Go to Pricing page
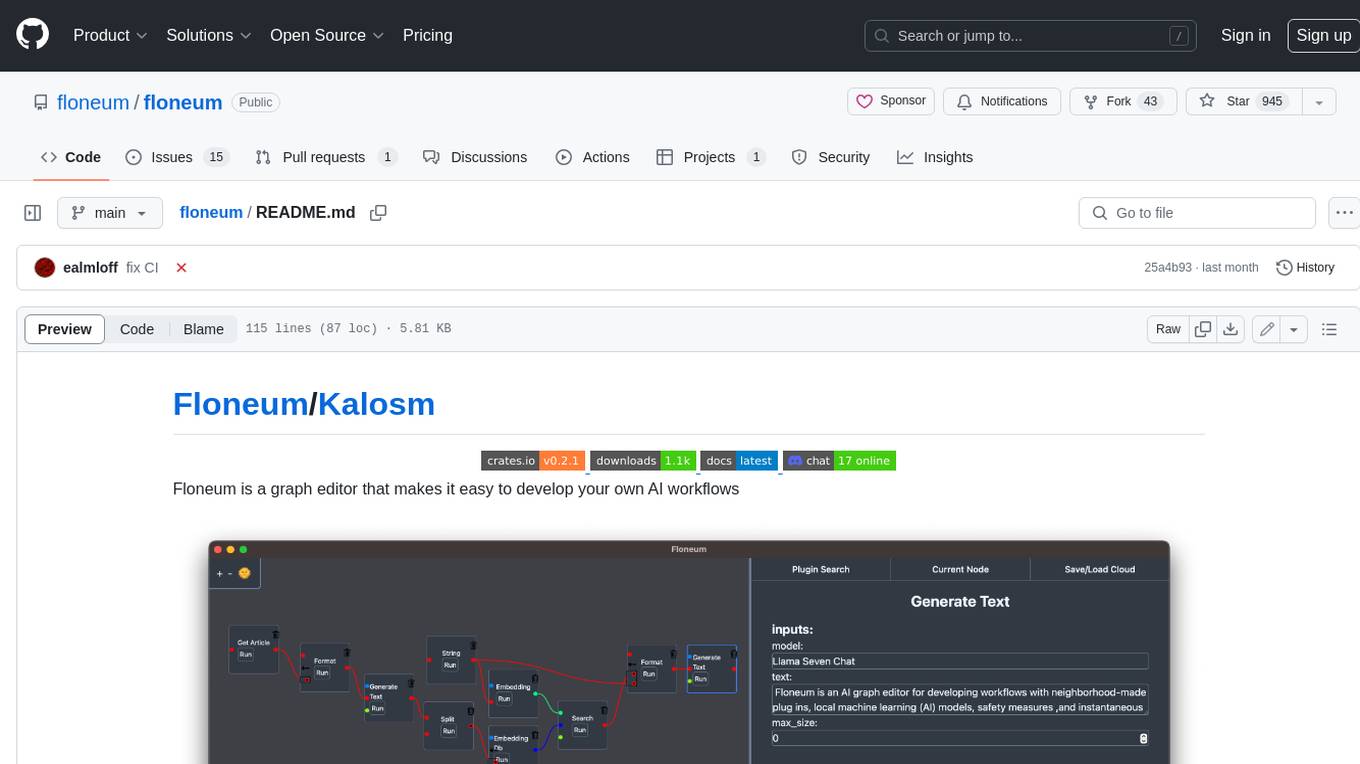Image resolution: width=1360 pixels, height=764 pixels. (427, 35)
